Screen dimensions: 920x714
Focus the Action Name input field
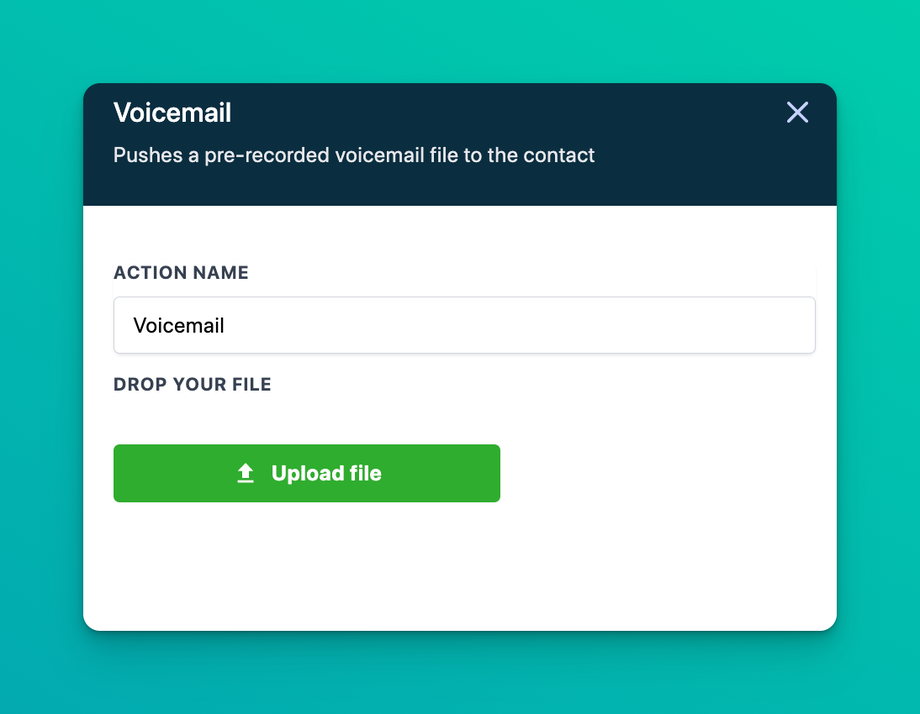coord(464,325)
